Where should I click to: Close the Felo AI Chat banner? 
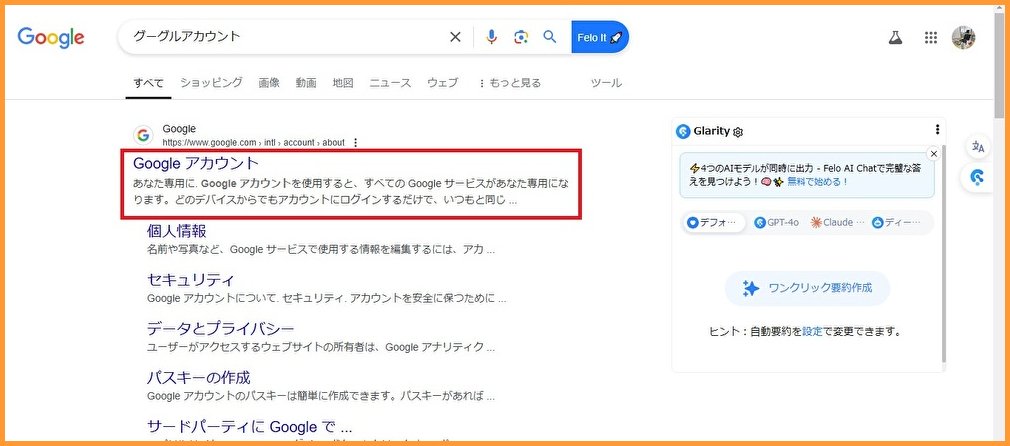pyautogui.click(x=933, y=153)
